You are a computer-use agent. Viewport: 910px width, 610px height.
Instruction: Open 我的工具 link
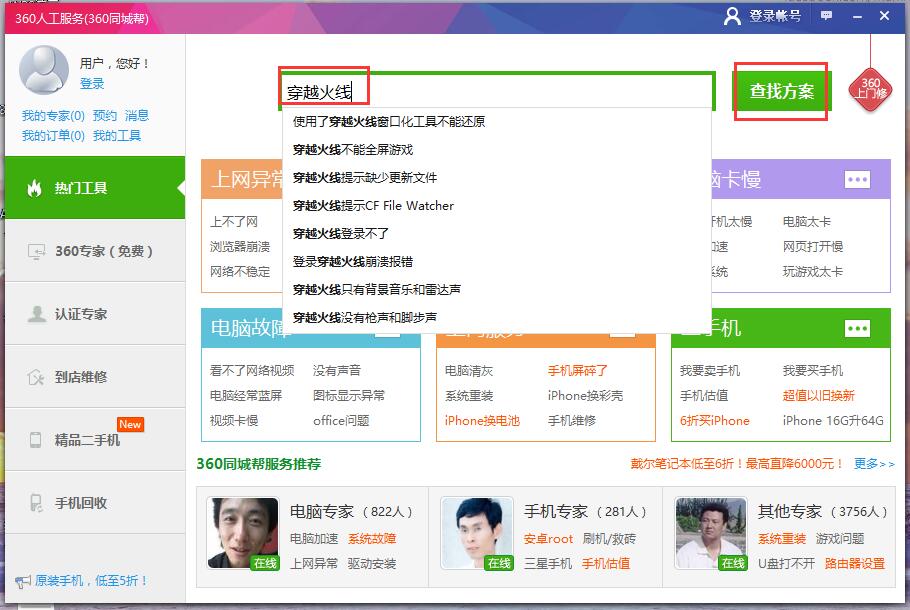(x=117, y=136)
